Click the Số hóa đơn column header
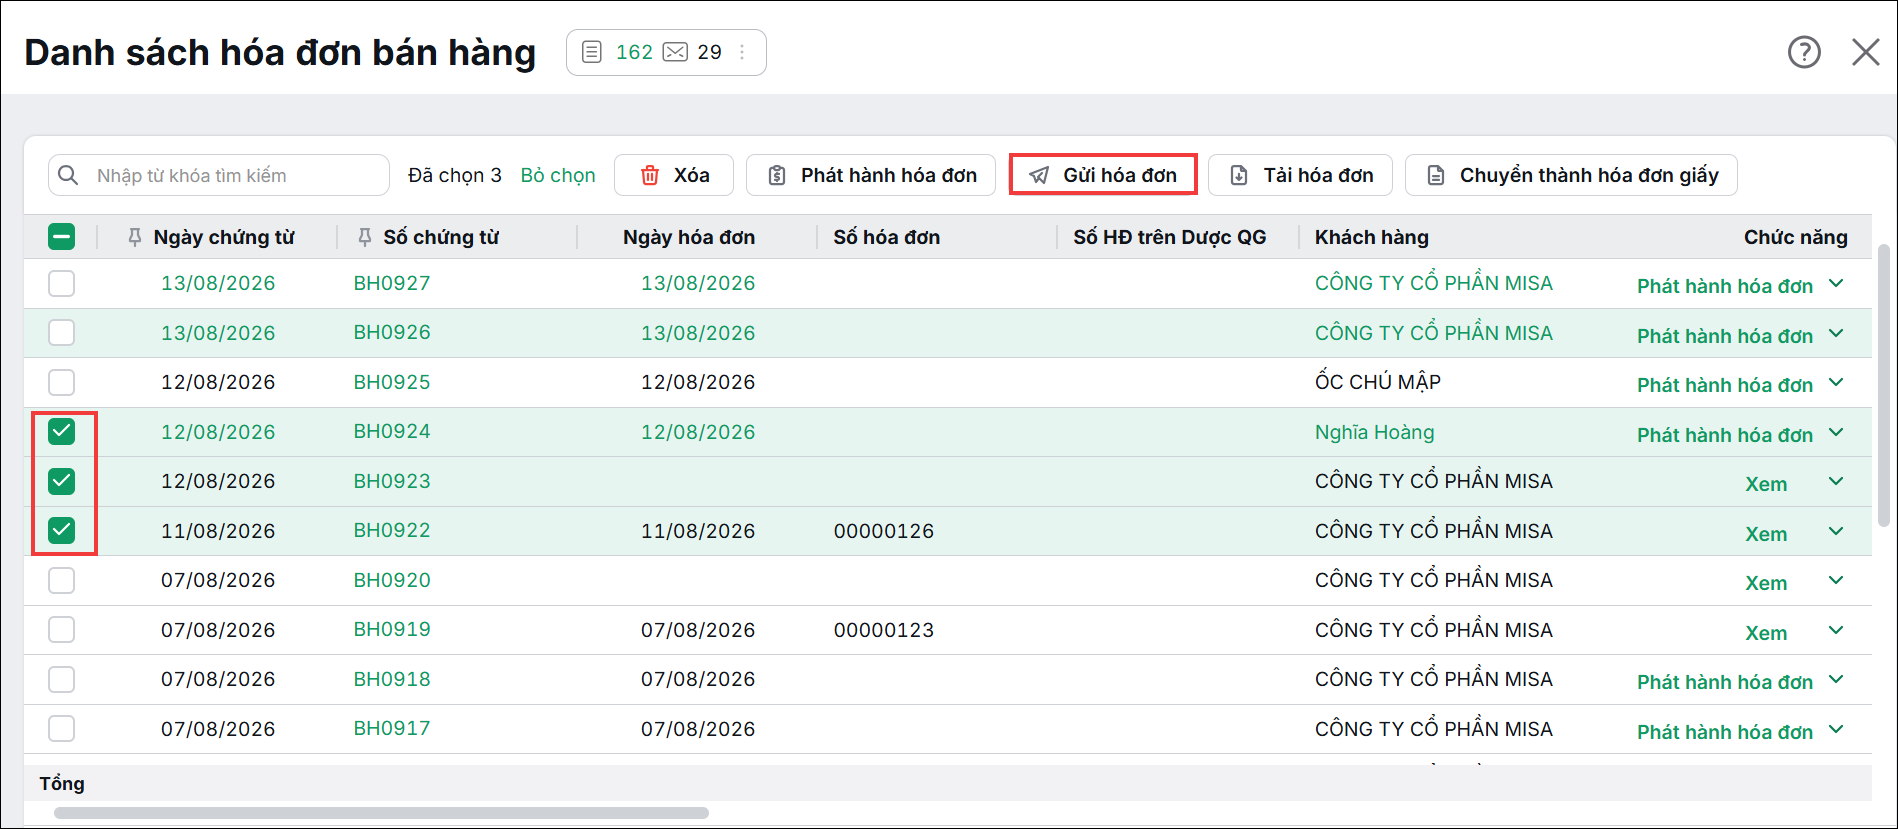 pyautogui.click(x=887, y=237)
